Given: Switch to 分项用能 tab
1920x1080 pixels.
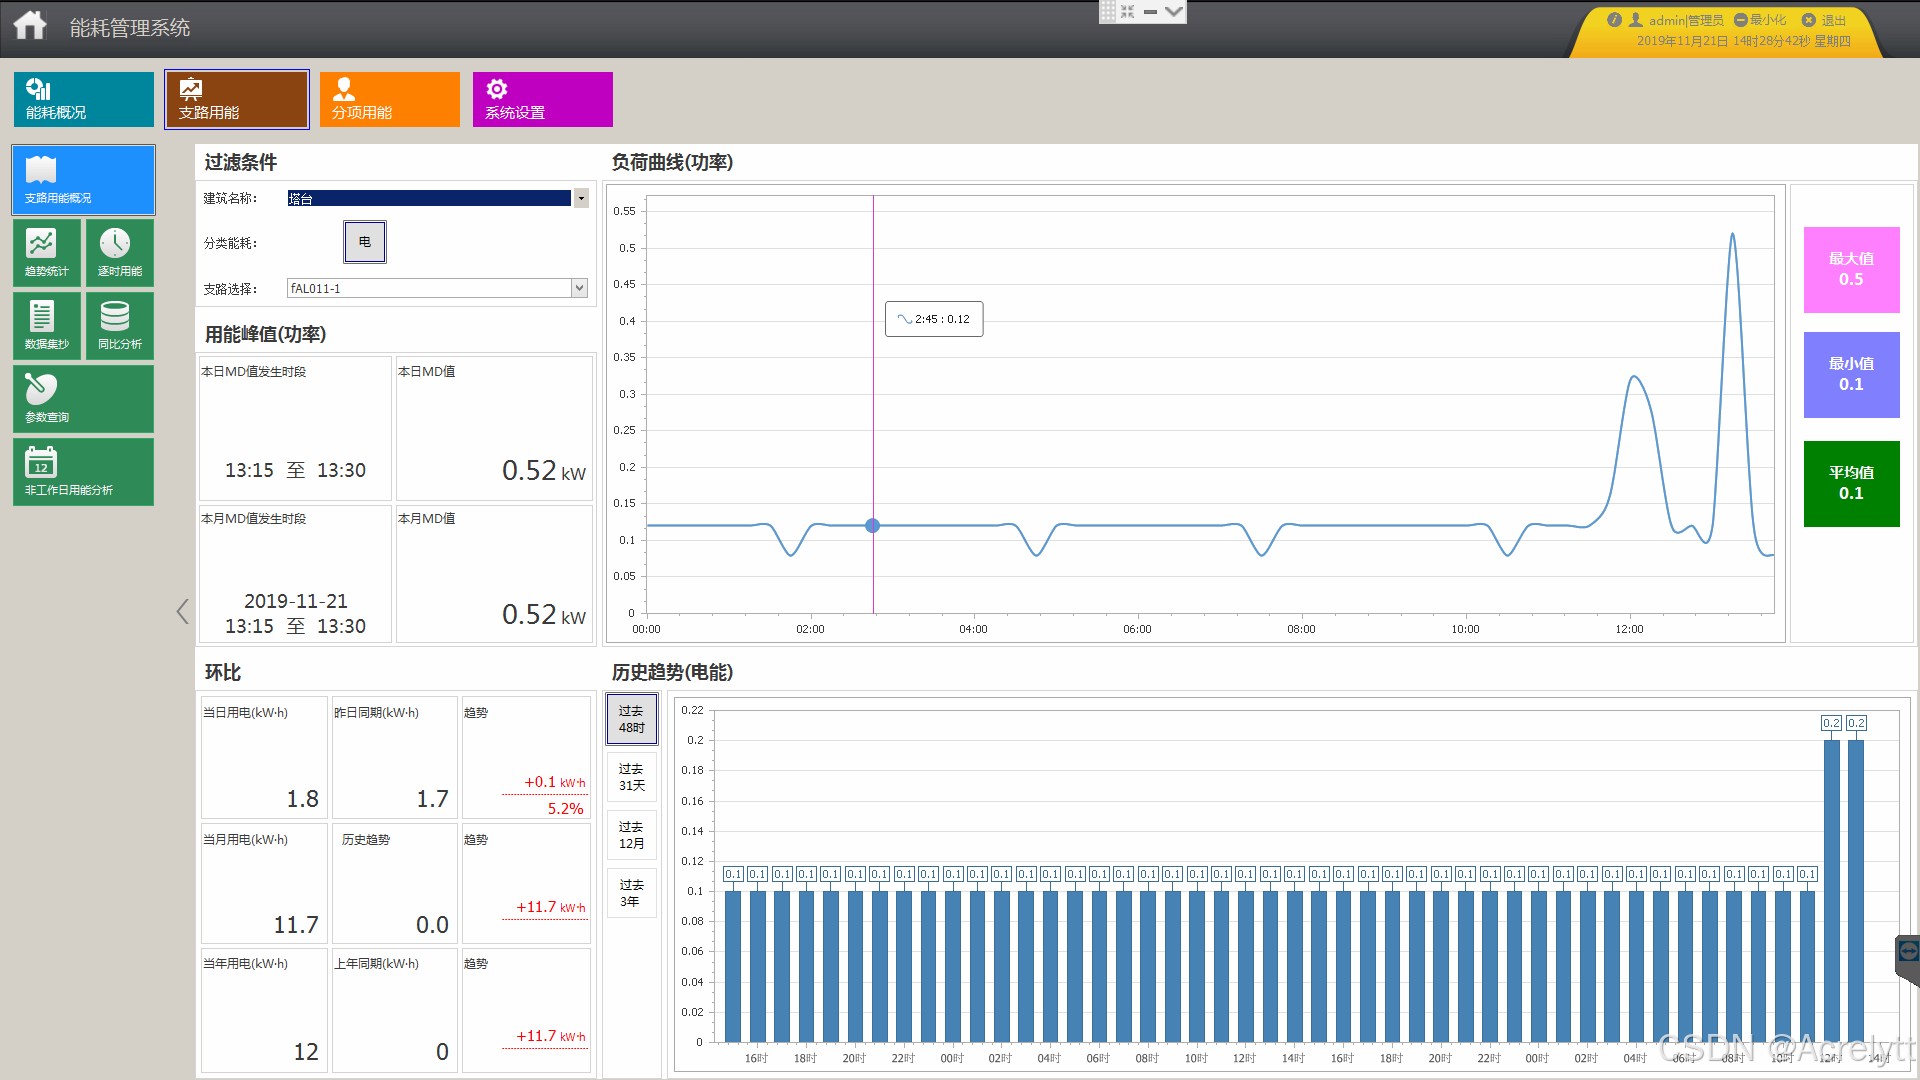Looking at the screenshot, I should [389, 99].
